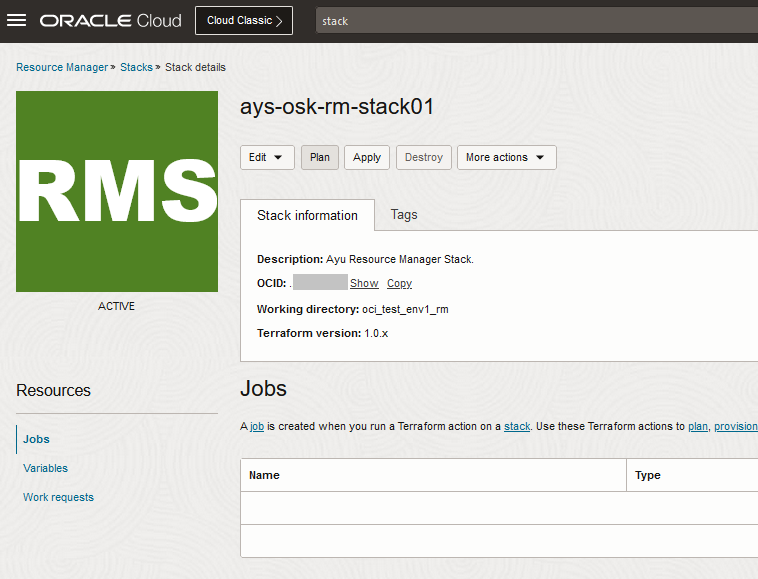The width and height of the screenshot is (758, 579).
Task: Select the Stack information tab
Action: click(307, 215)
